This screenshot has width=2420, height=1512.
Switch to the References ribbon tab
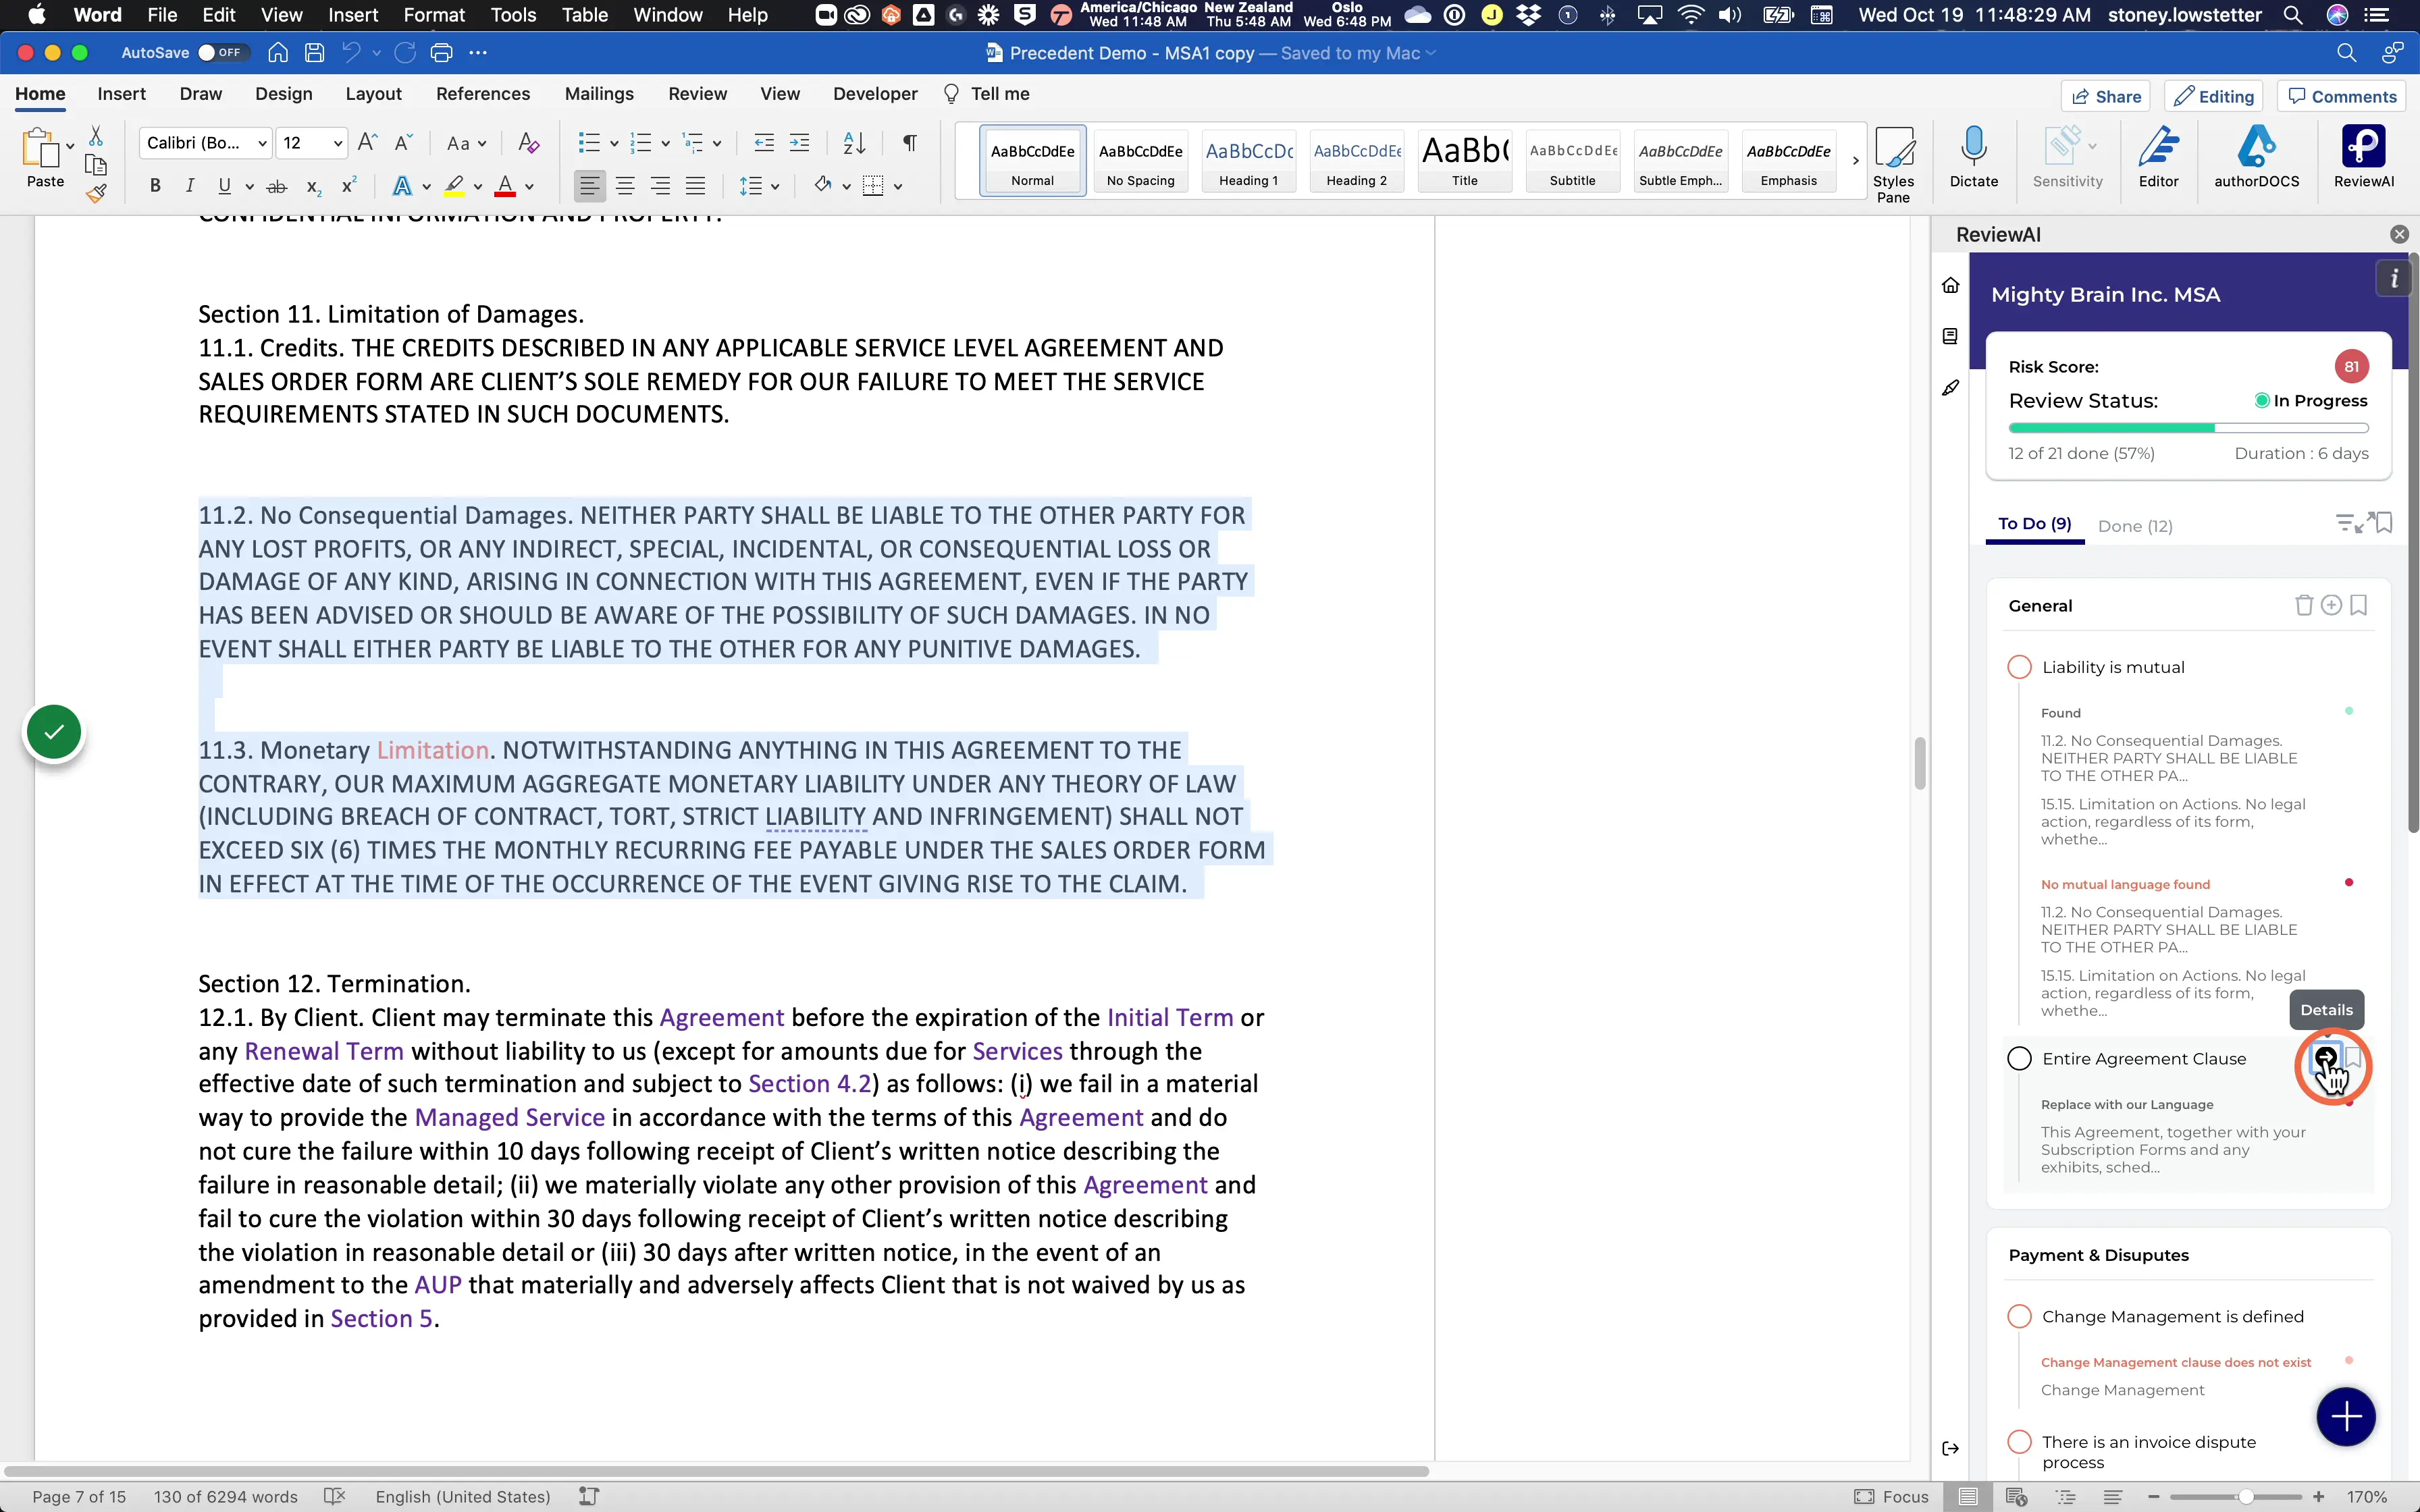pos(483,94)
